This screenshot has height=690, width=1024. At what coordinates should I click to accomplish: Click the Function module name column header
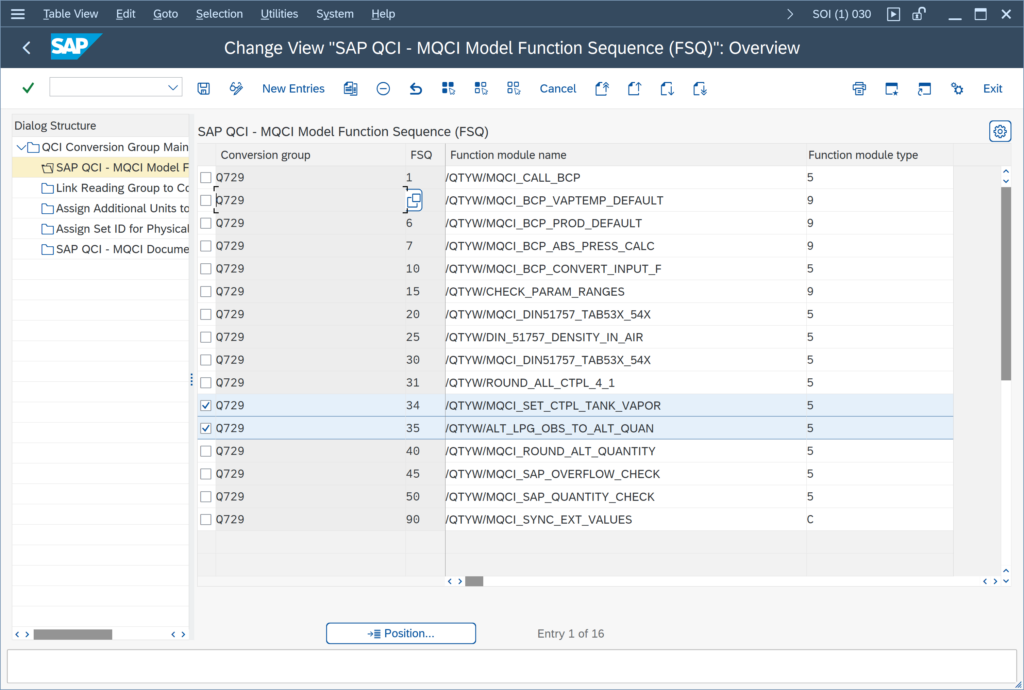point(626,155)
